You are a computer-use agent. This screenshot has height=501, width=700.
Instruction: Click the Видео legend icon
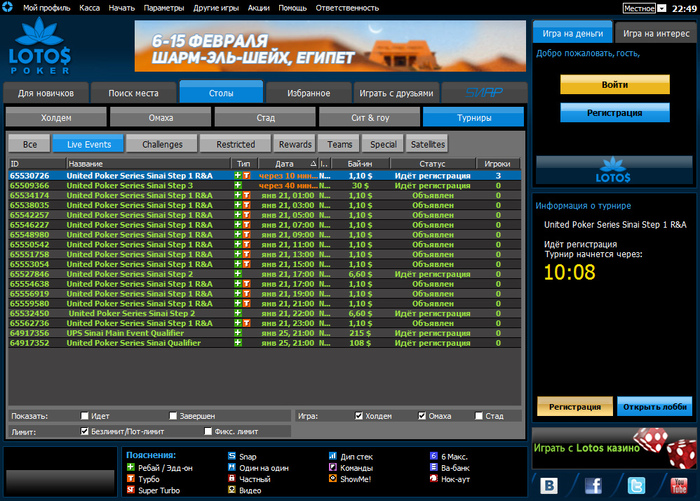[x=232, y=489]
